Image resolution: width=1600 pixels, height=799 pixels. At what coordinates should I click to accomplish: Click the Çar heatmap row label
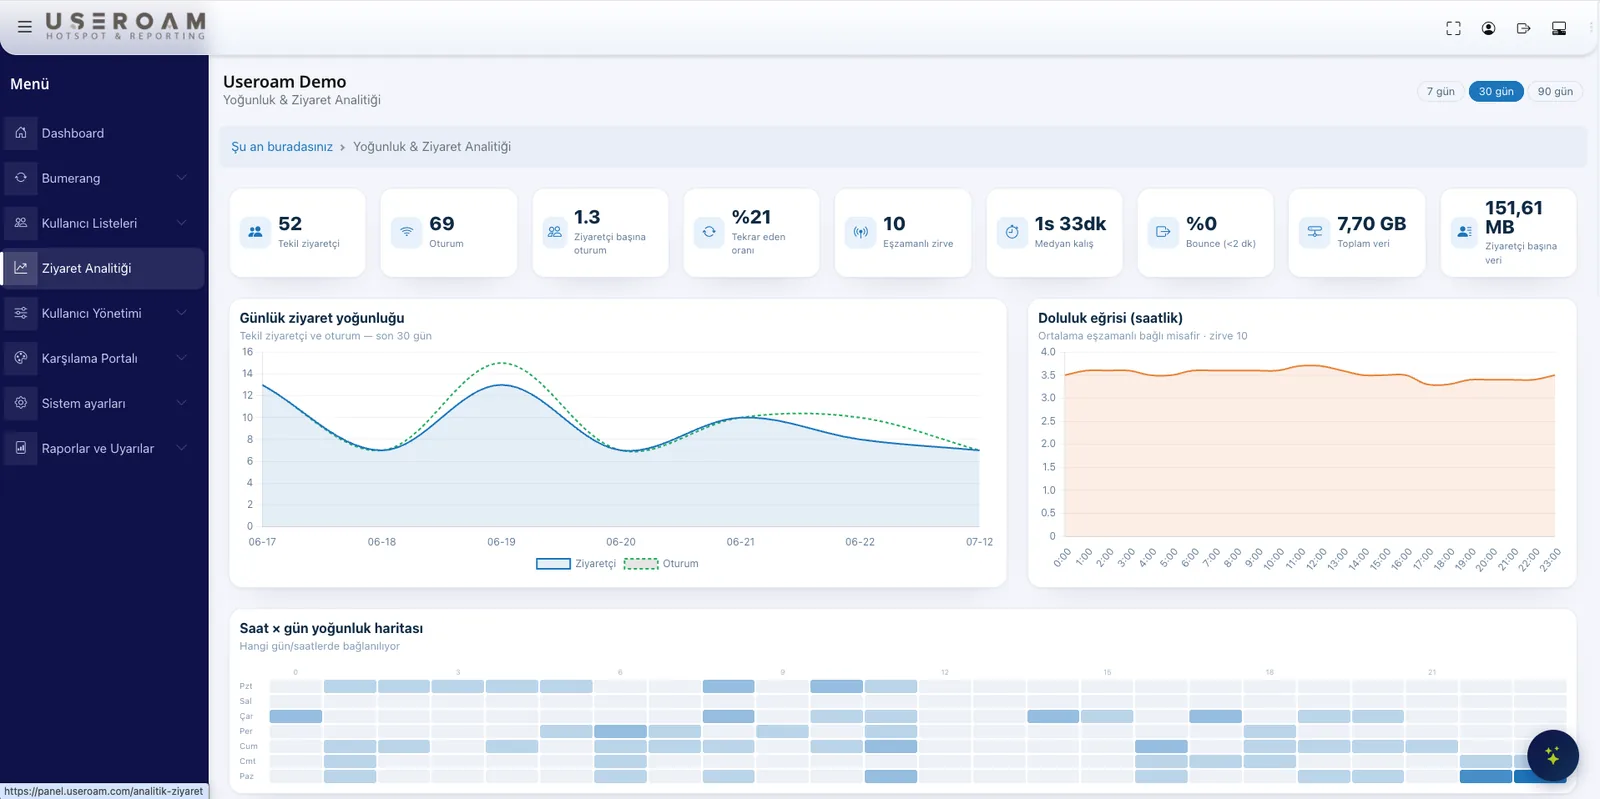[246, 716]
